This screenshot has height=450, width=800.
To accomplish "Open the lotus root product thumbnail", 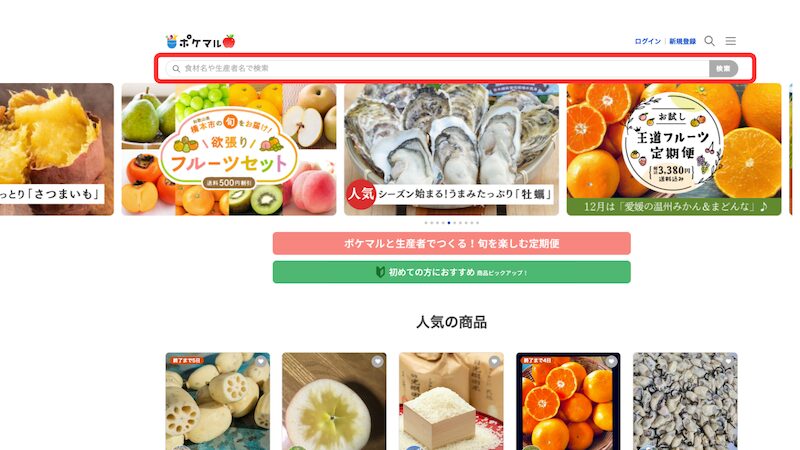I will pos(218,401).
